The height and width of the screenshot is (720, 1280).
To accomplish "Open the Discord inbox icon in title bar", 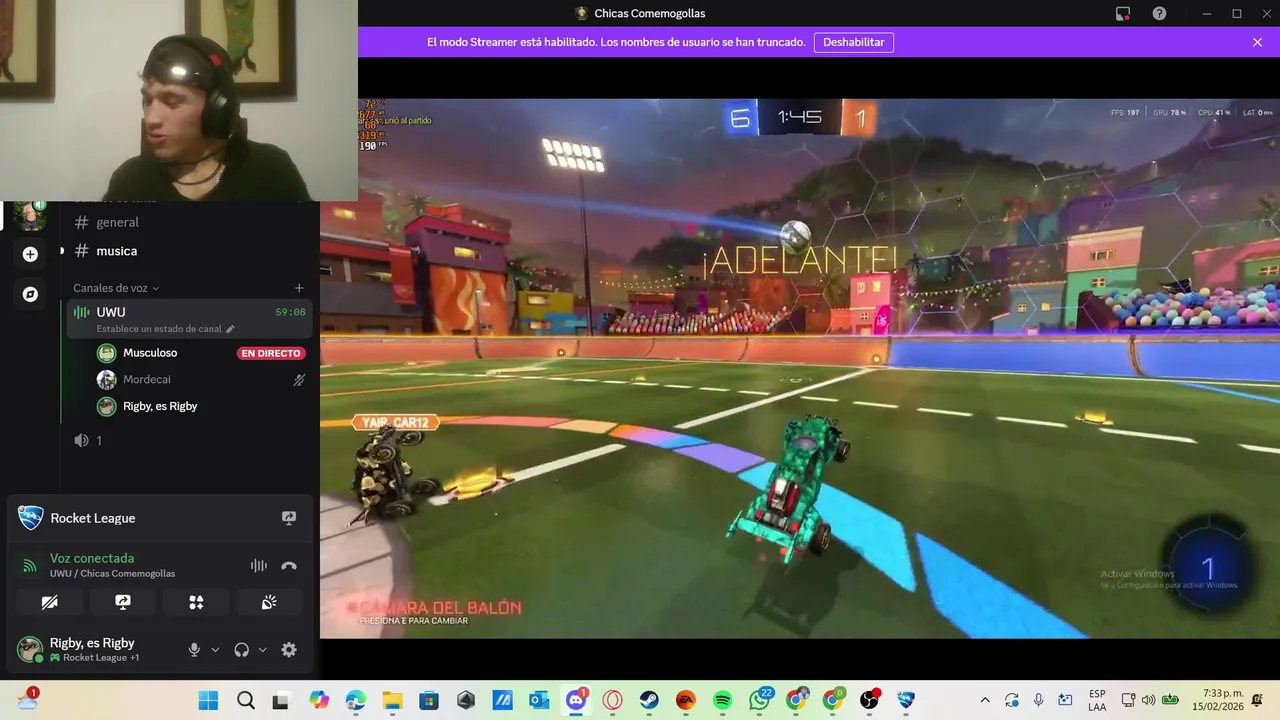I will pos(1123,13).
